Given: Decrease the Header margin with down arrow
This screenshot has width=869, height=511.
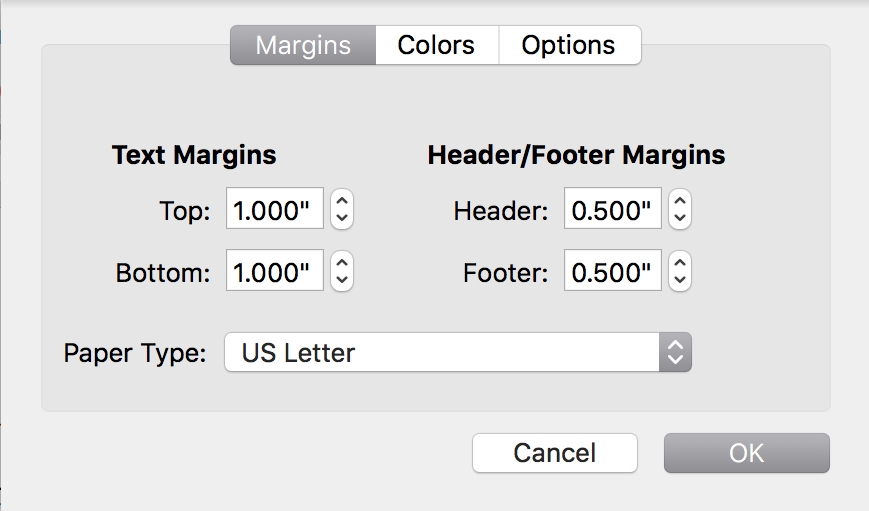Looking at the screenshot, I should [x=680, y=218].
